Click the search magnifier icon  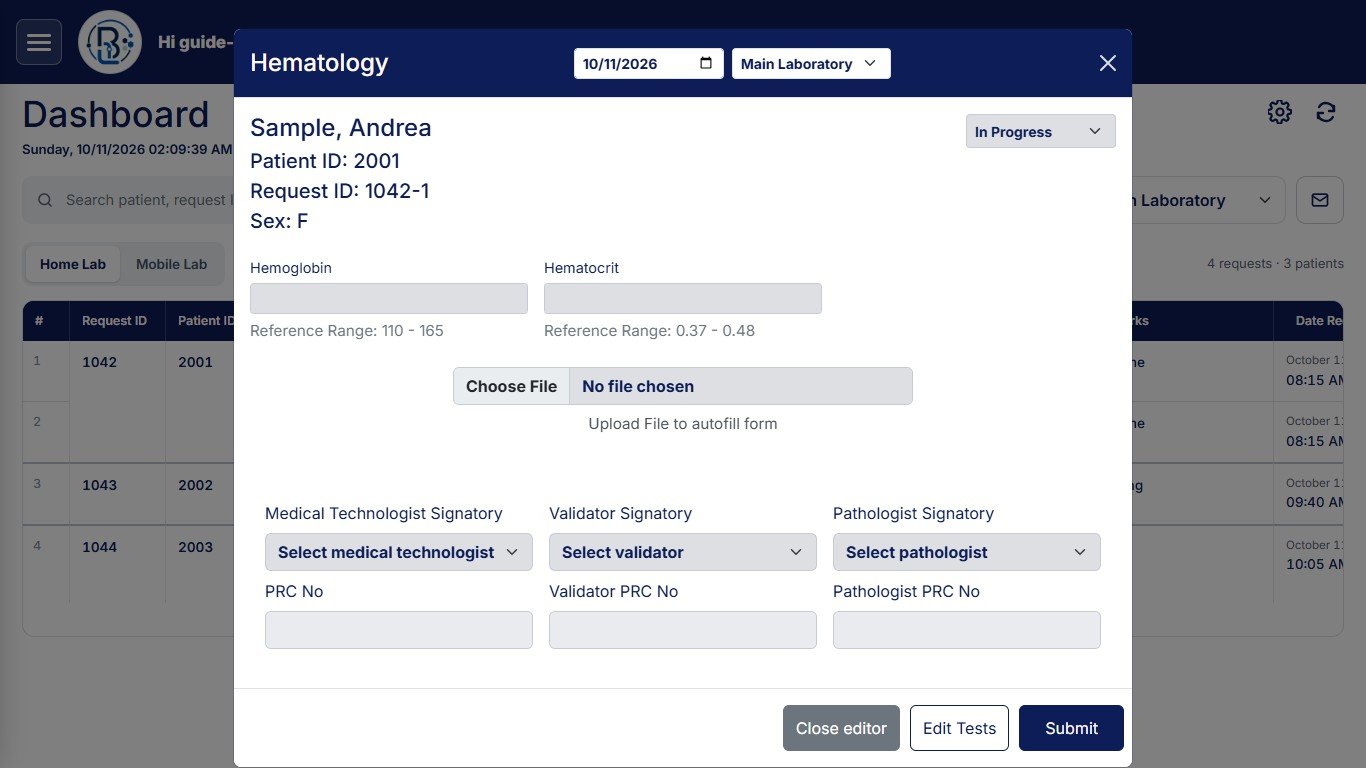(x=45, y=200)
